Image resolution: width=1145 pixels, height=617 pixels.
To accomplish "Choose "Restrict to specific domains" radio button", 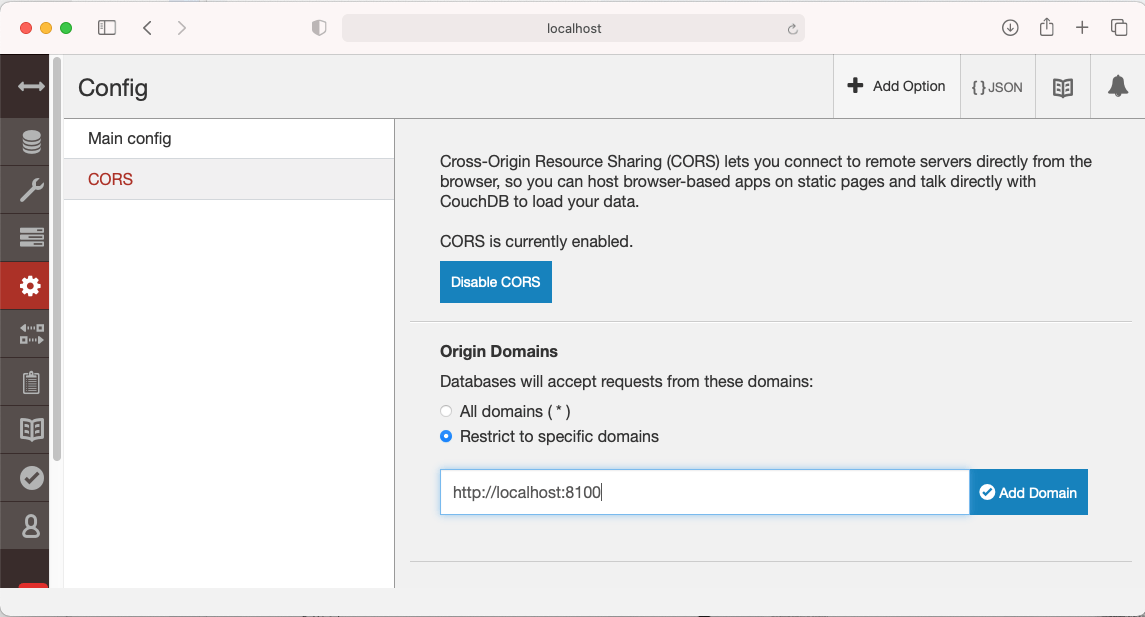I will click(446, 437).
